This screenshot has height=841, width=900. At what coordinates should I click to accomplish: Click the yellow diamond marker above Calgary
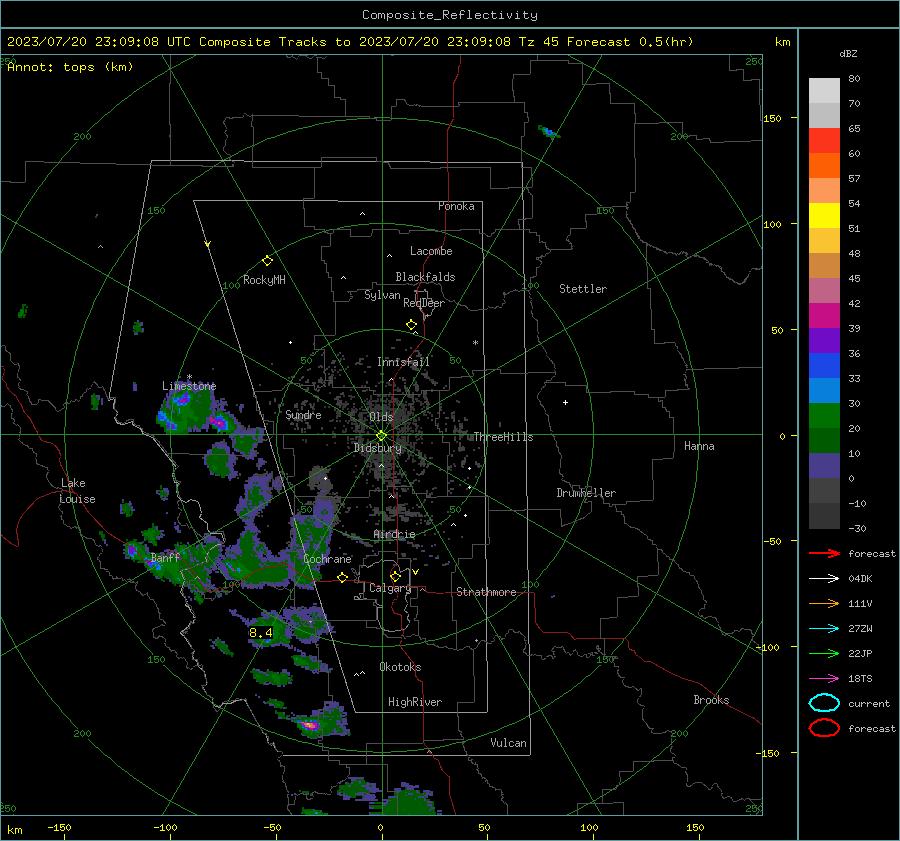tap(395, 576)
